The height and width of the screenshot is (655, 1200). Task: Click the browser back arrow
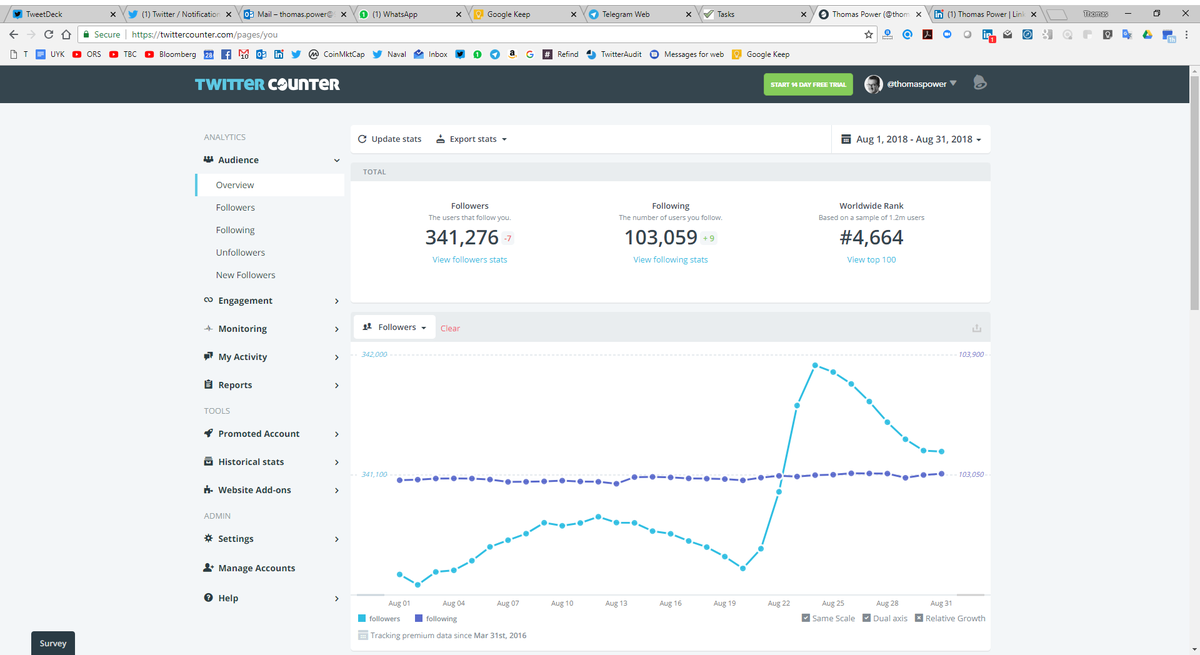click(12, 34)
